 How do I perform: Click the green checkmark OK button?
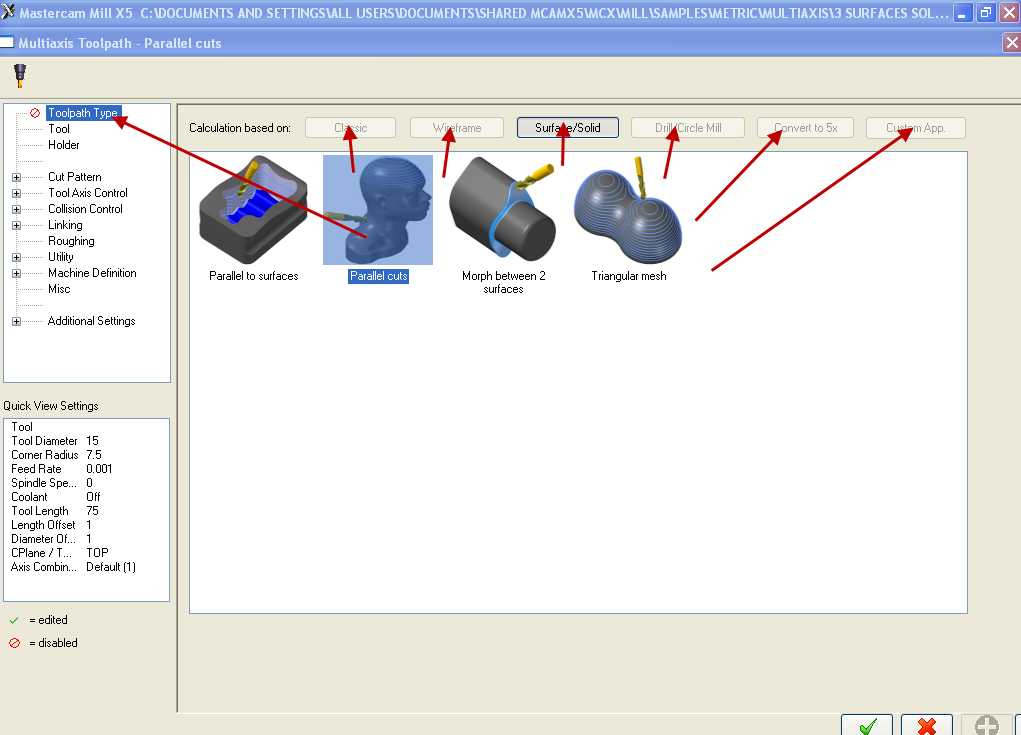(867, 725)
